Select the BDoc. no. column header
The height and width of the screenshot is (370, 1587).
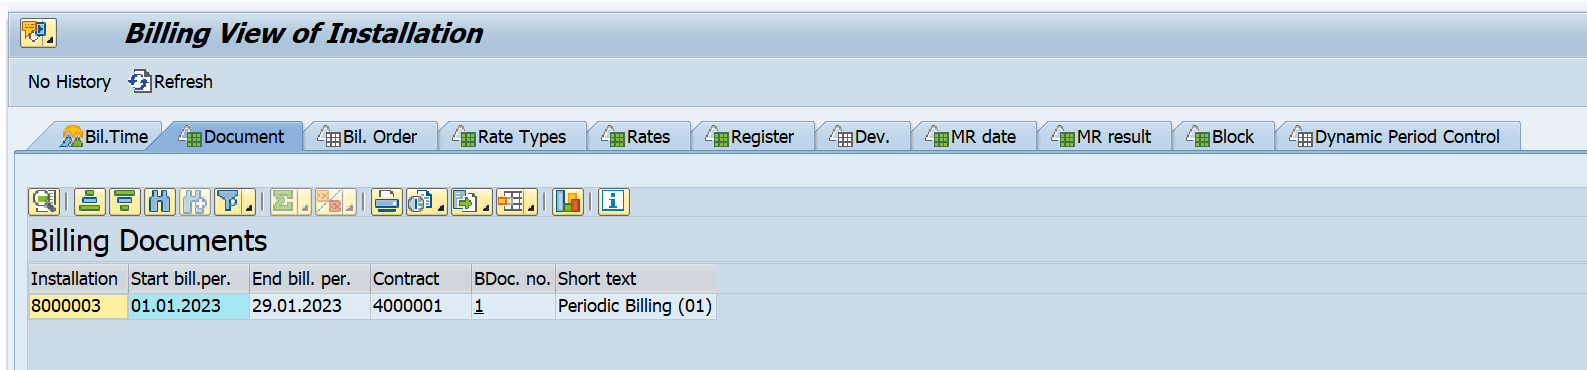(x=514, y=279)
